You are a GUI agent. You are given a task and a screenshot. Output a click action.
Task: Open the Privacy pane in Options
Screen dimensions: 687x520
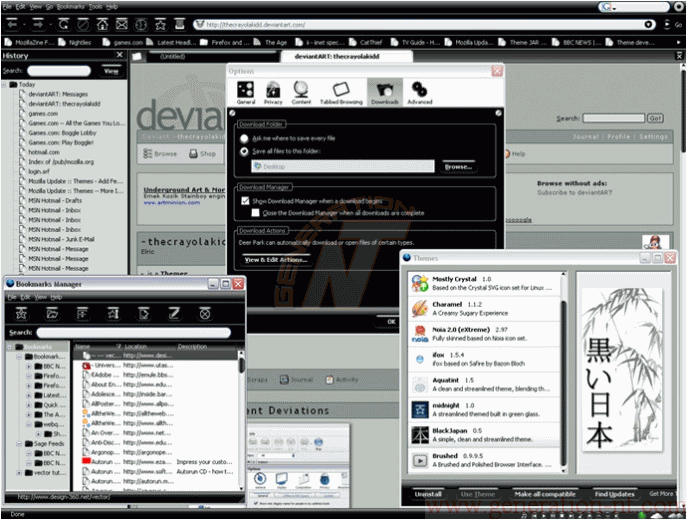pyautogui.click(x=273, y=92)
